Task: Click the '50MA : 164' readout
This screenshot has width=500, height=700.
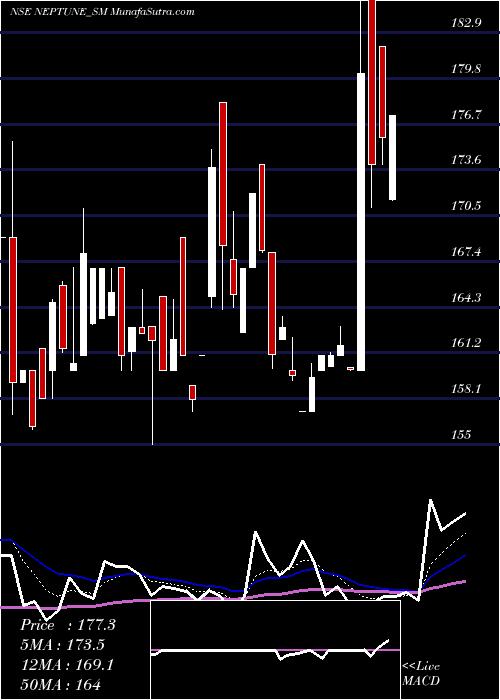Action: [60, 685]
